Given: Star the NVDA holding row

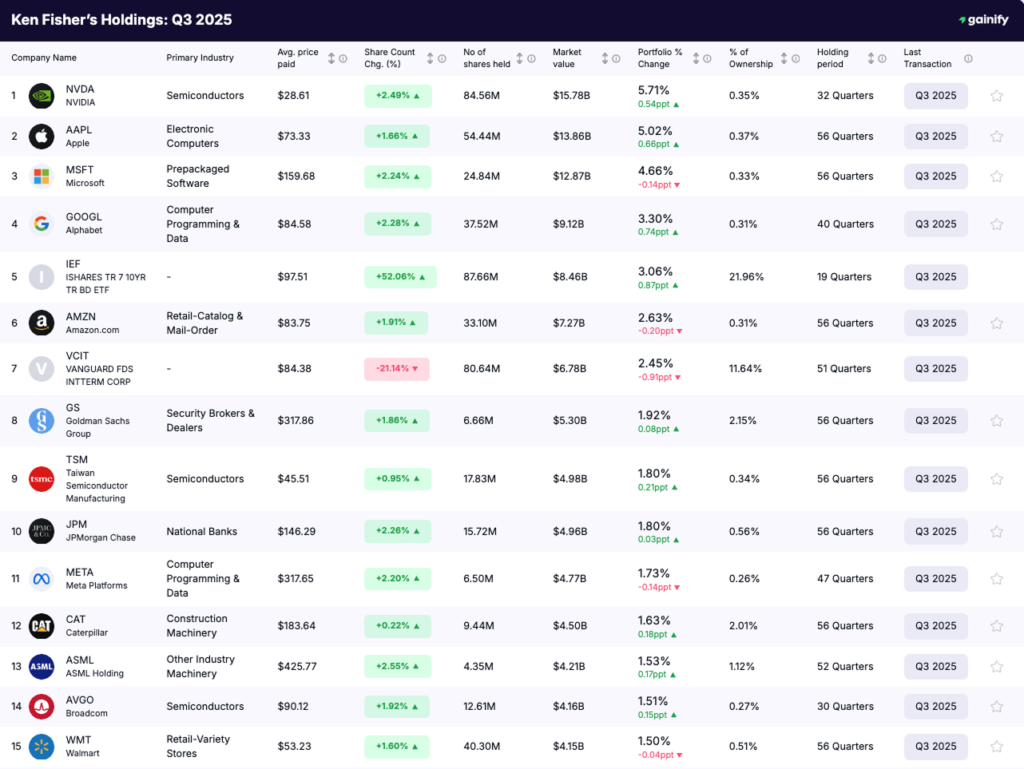Looking at the screenshot, I should (996, 95).
